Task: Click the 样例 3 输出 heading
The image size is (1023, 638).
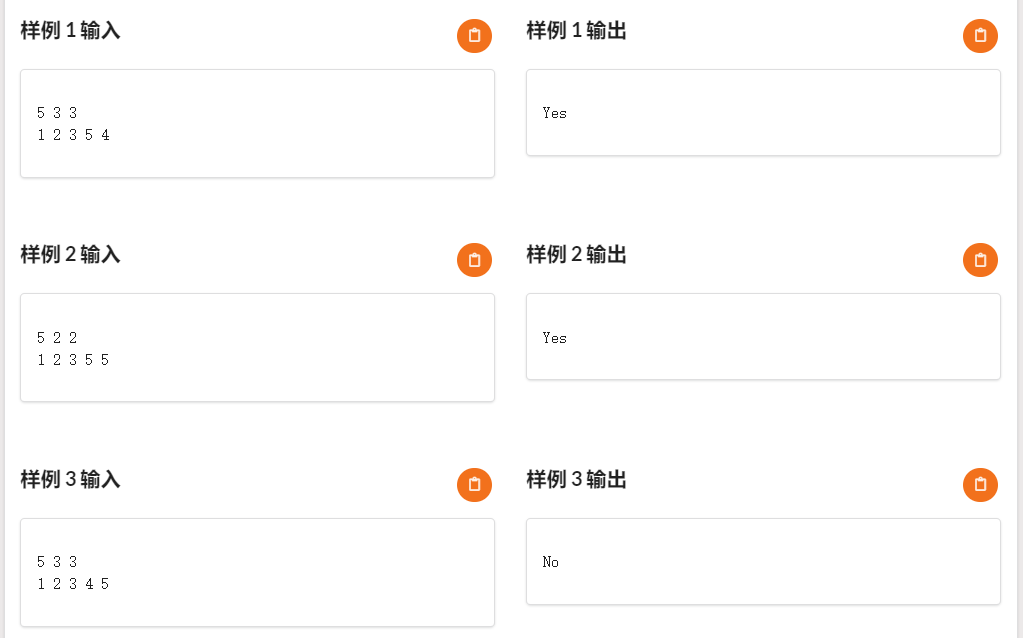Action: pyautogui.click(x=576, y=479)
